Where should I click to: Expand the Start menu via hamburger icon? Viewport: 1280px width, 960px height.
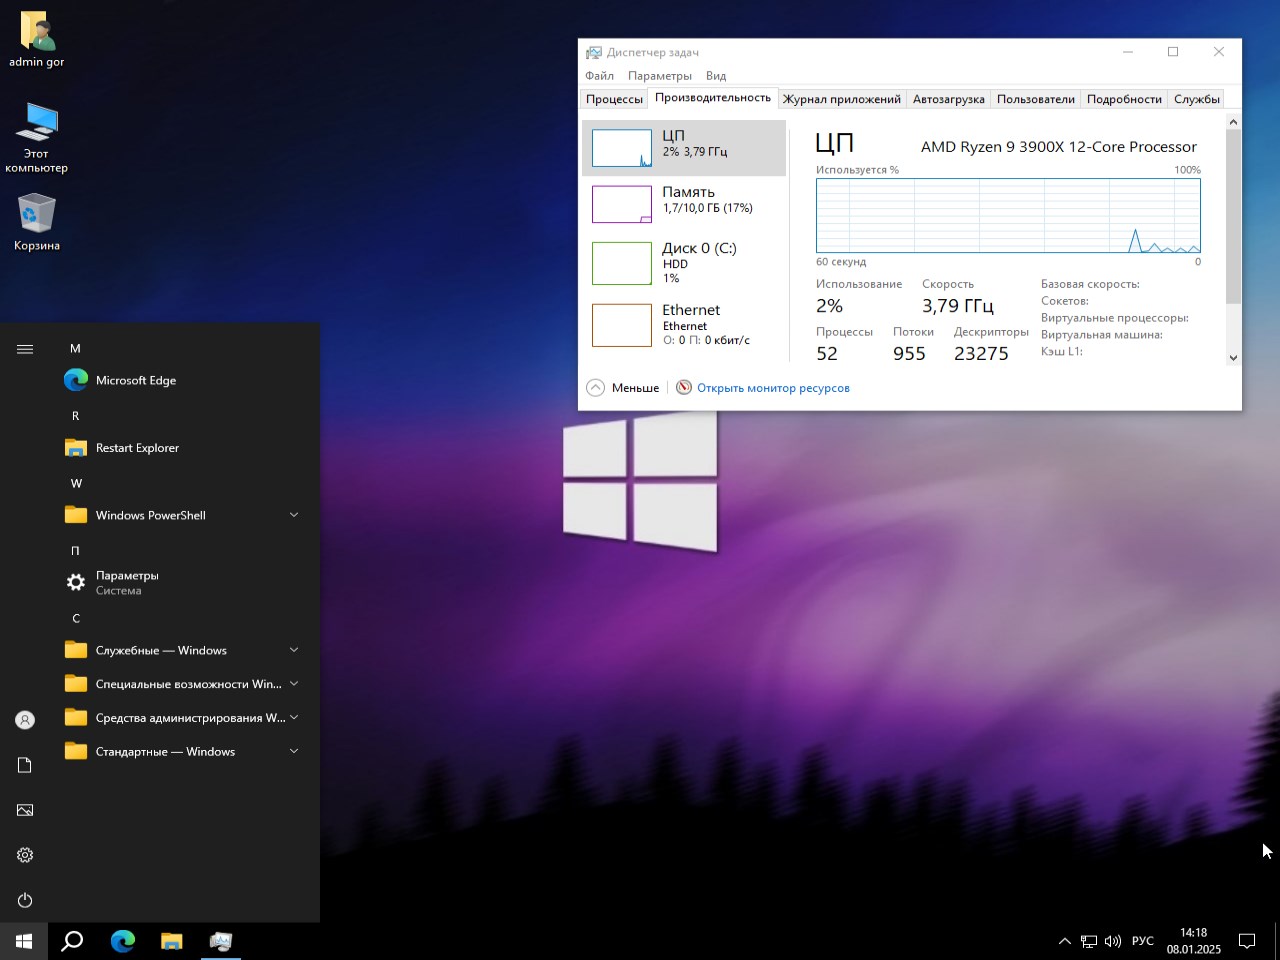coord(24,348)
